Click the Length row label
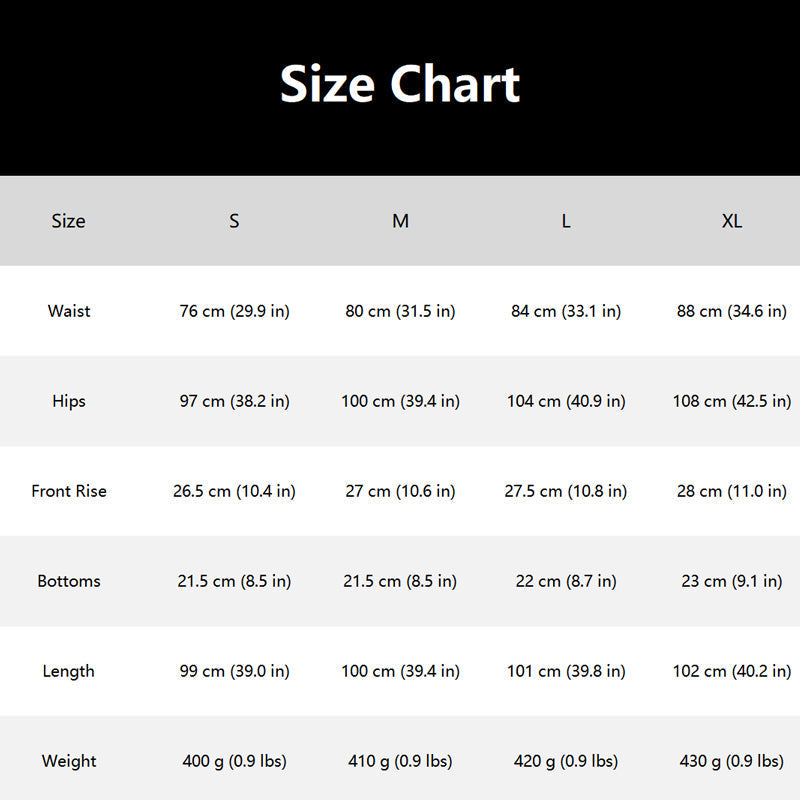The image size is (800, 800). (68, 671)
